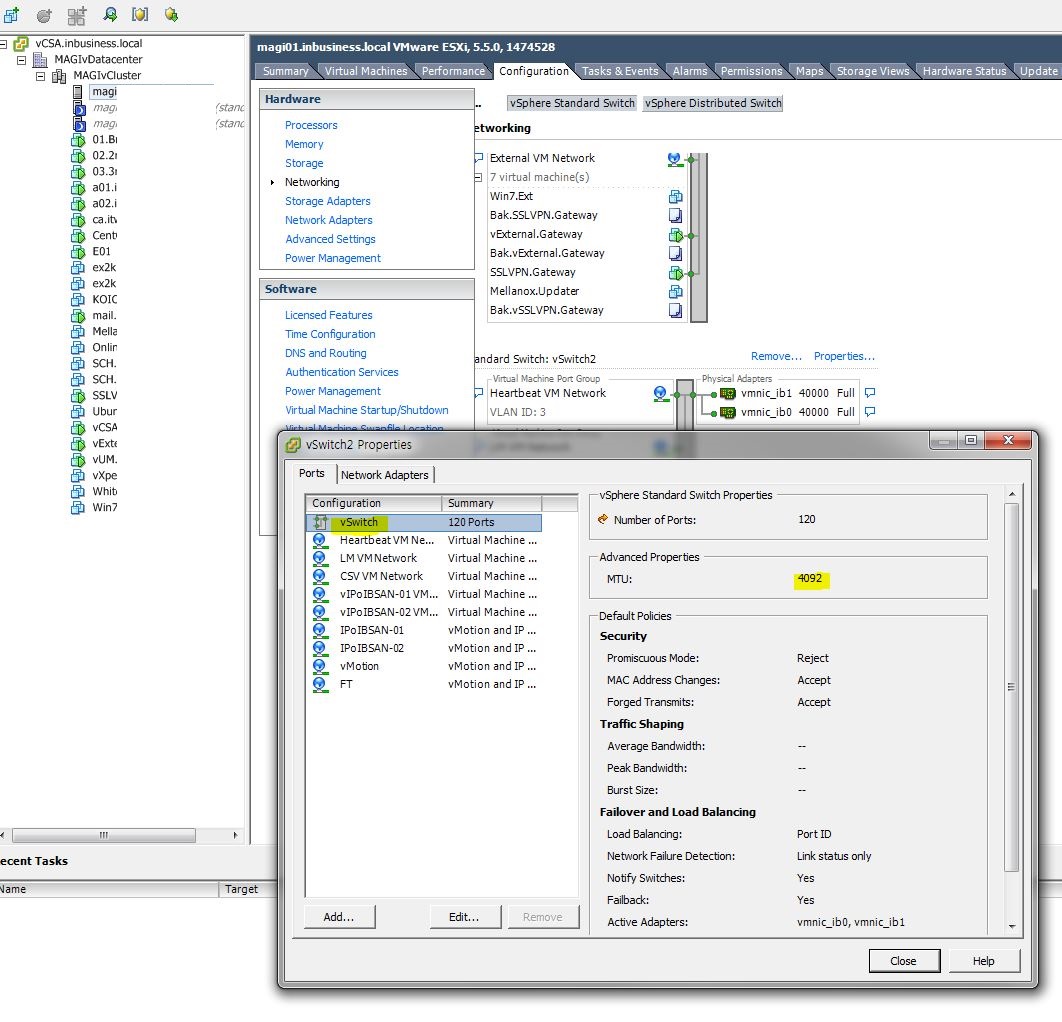Screen dimensions: 1062x1022
Task: Click the shield with green down-arrow toolbar icon
Action: click(x=171, y=14)
